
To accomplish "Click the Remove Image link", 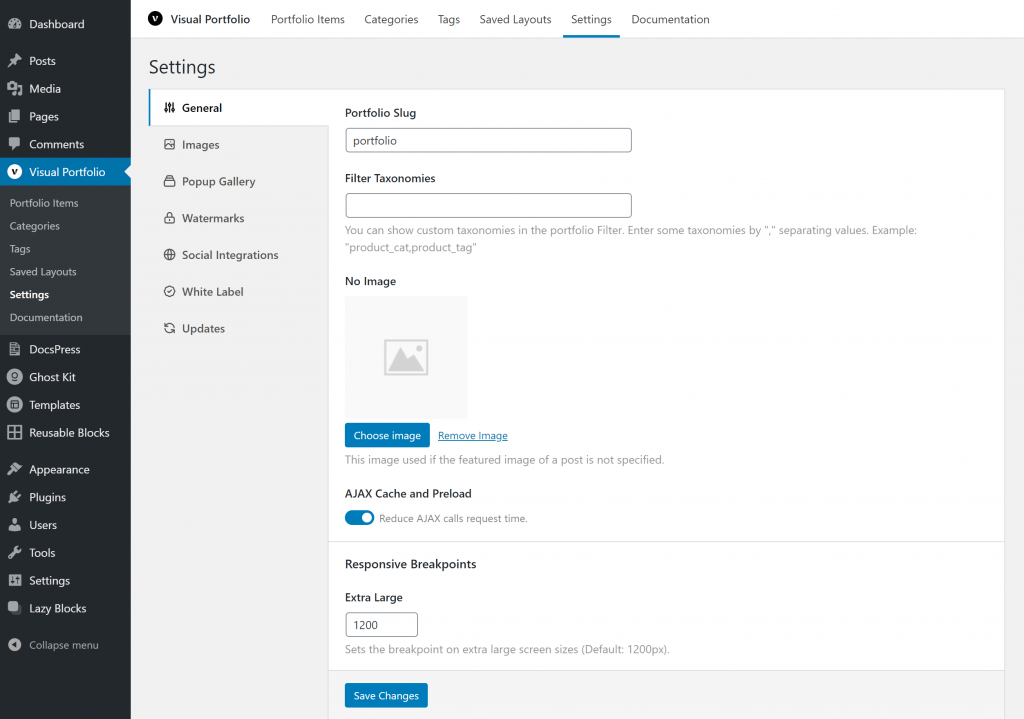I will coord(473,436).
